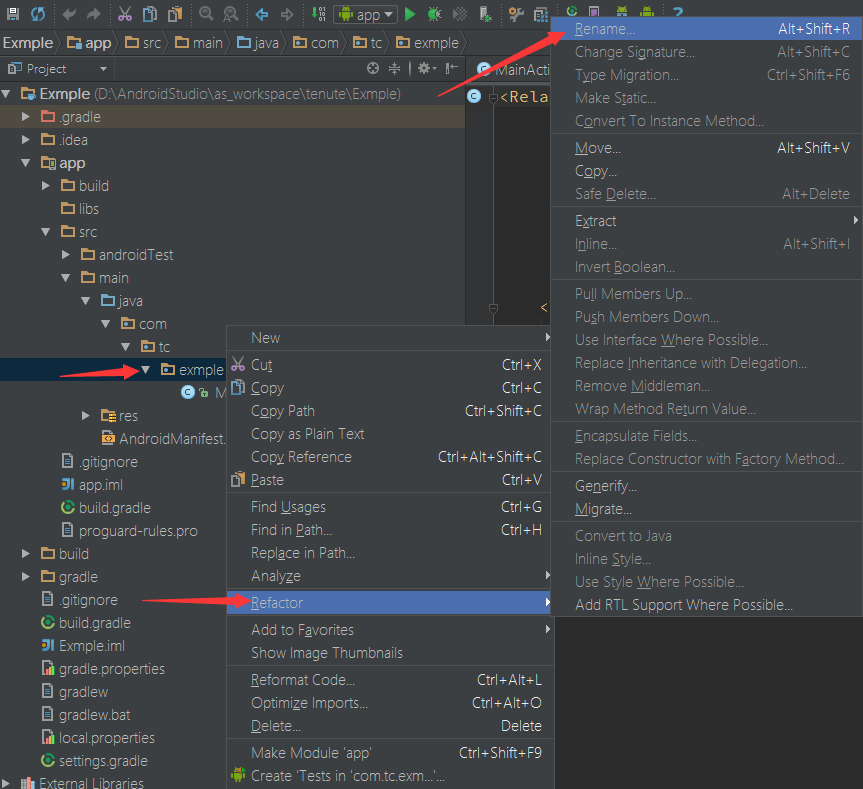Screen dimensions: 863x789
Task: Click the wrench Settings toolbar icon
Action: [x=516, y=14]
